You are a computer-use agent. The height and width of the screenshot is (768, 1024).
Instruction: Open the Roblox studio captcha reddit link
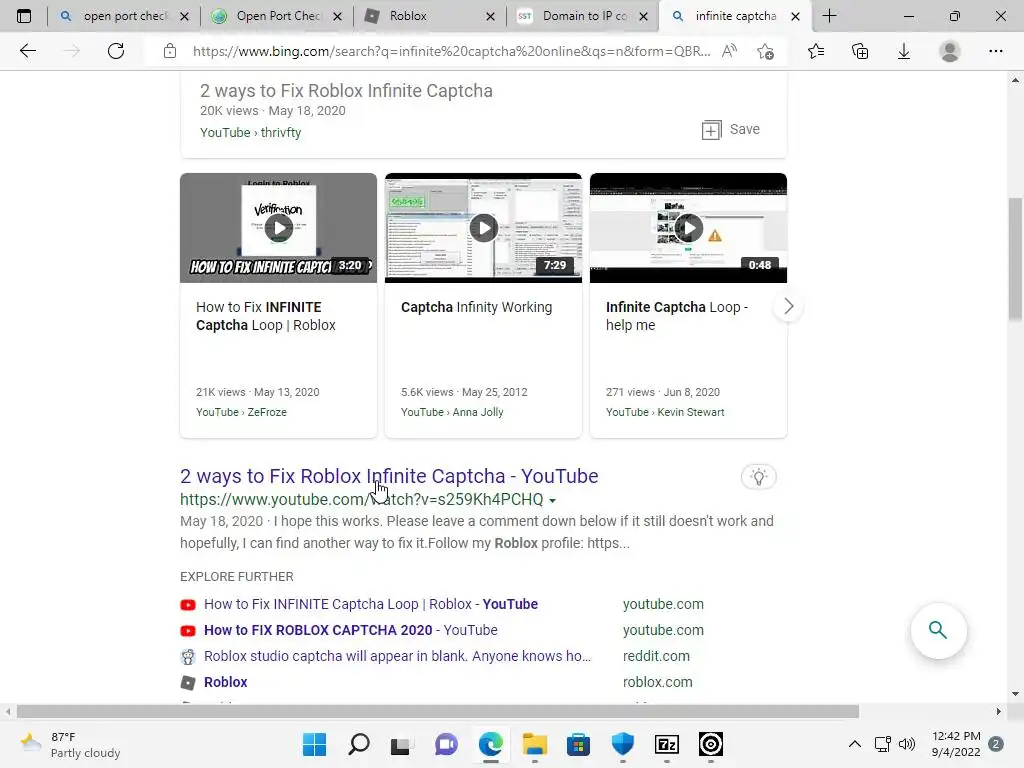click(397, 656)
